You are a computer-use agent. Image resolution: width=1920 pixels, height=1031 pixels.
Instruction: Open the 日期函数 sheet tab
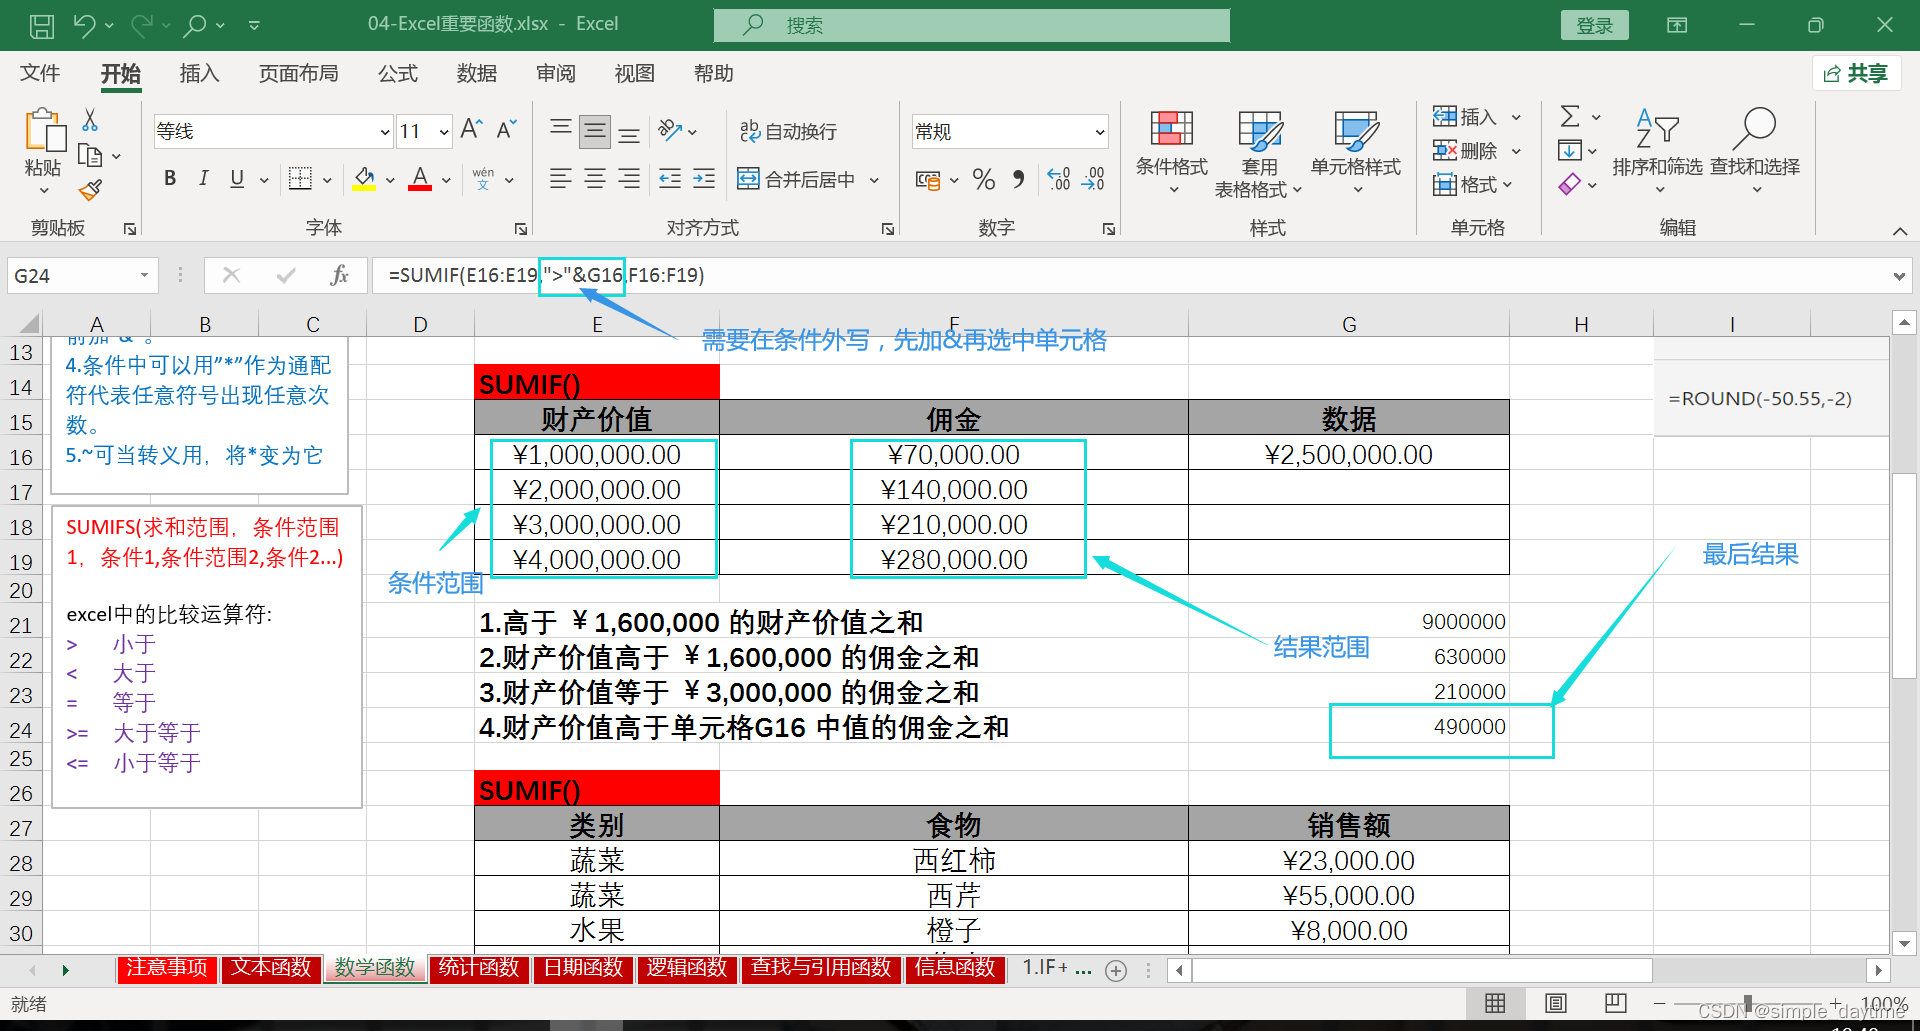[x=583, y=968]
